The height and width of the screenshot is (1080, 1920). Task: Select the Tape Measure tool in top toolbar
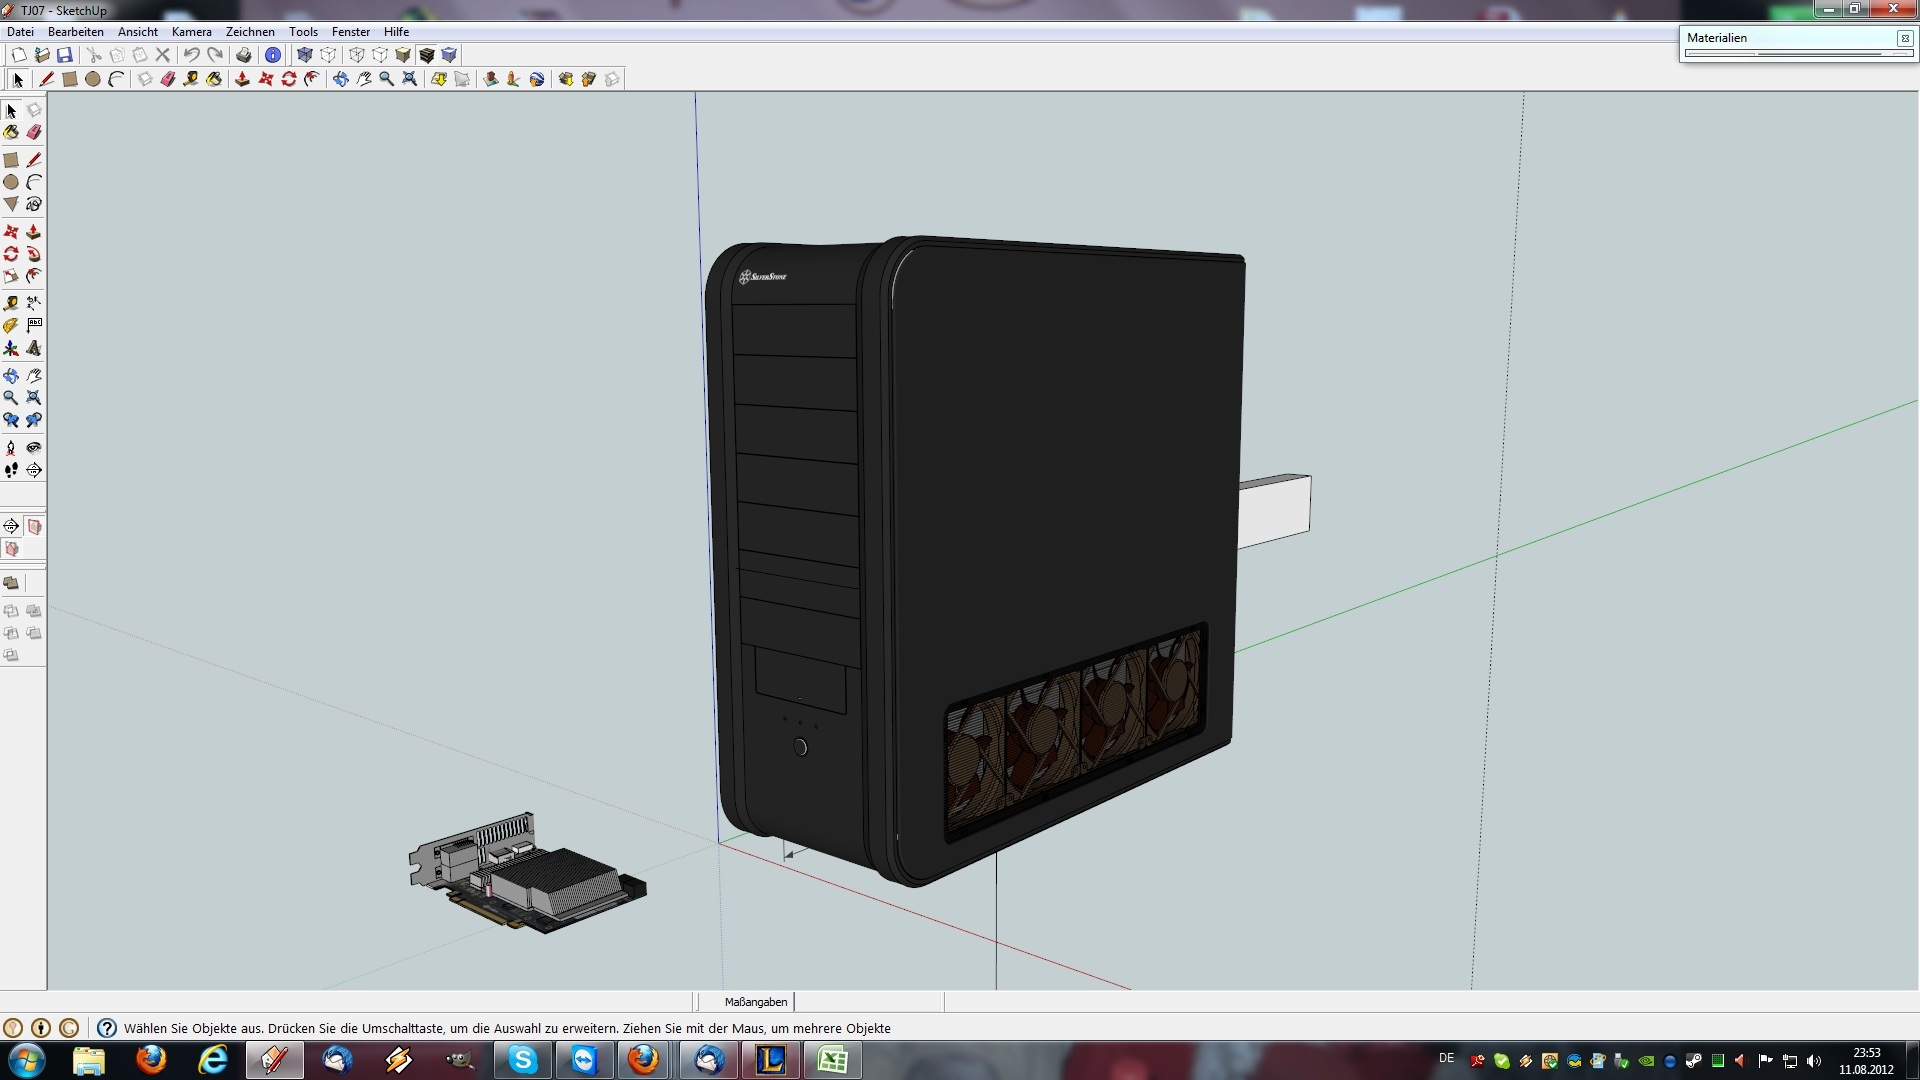click(x=190, y=79)
